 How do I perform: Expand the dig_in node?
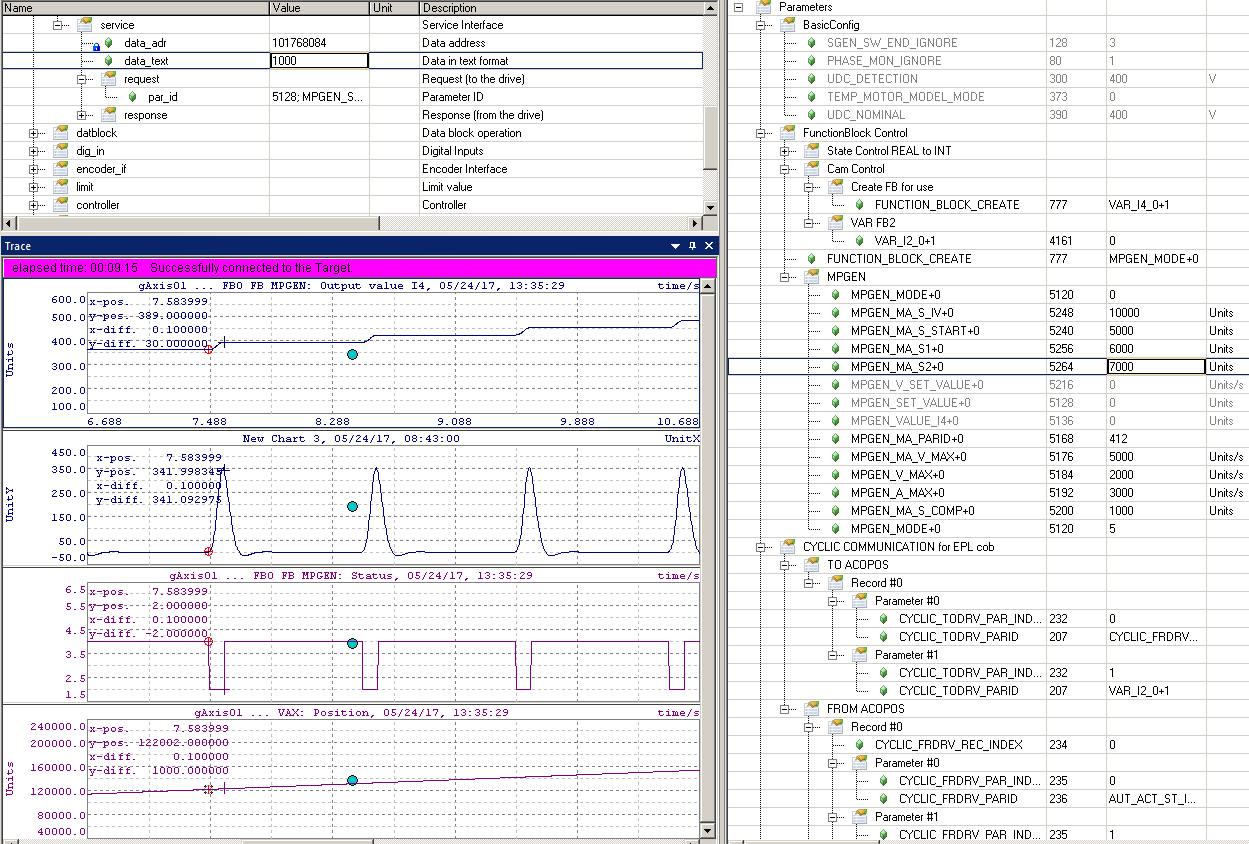pyautogui.click(x=34, y=151)
